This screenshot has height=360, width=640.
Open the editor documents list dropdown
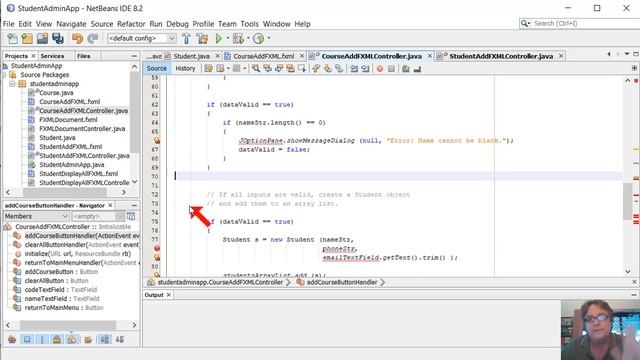627,54
